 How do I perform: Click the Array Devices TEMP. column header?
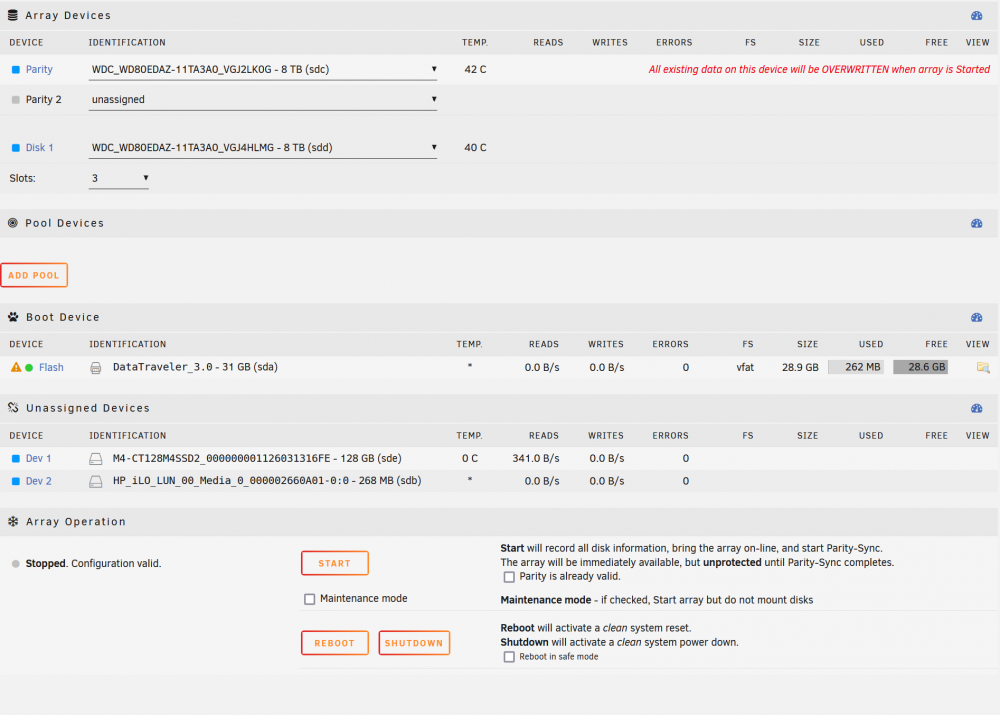(475, 43)
